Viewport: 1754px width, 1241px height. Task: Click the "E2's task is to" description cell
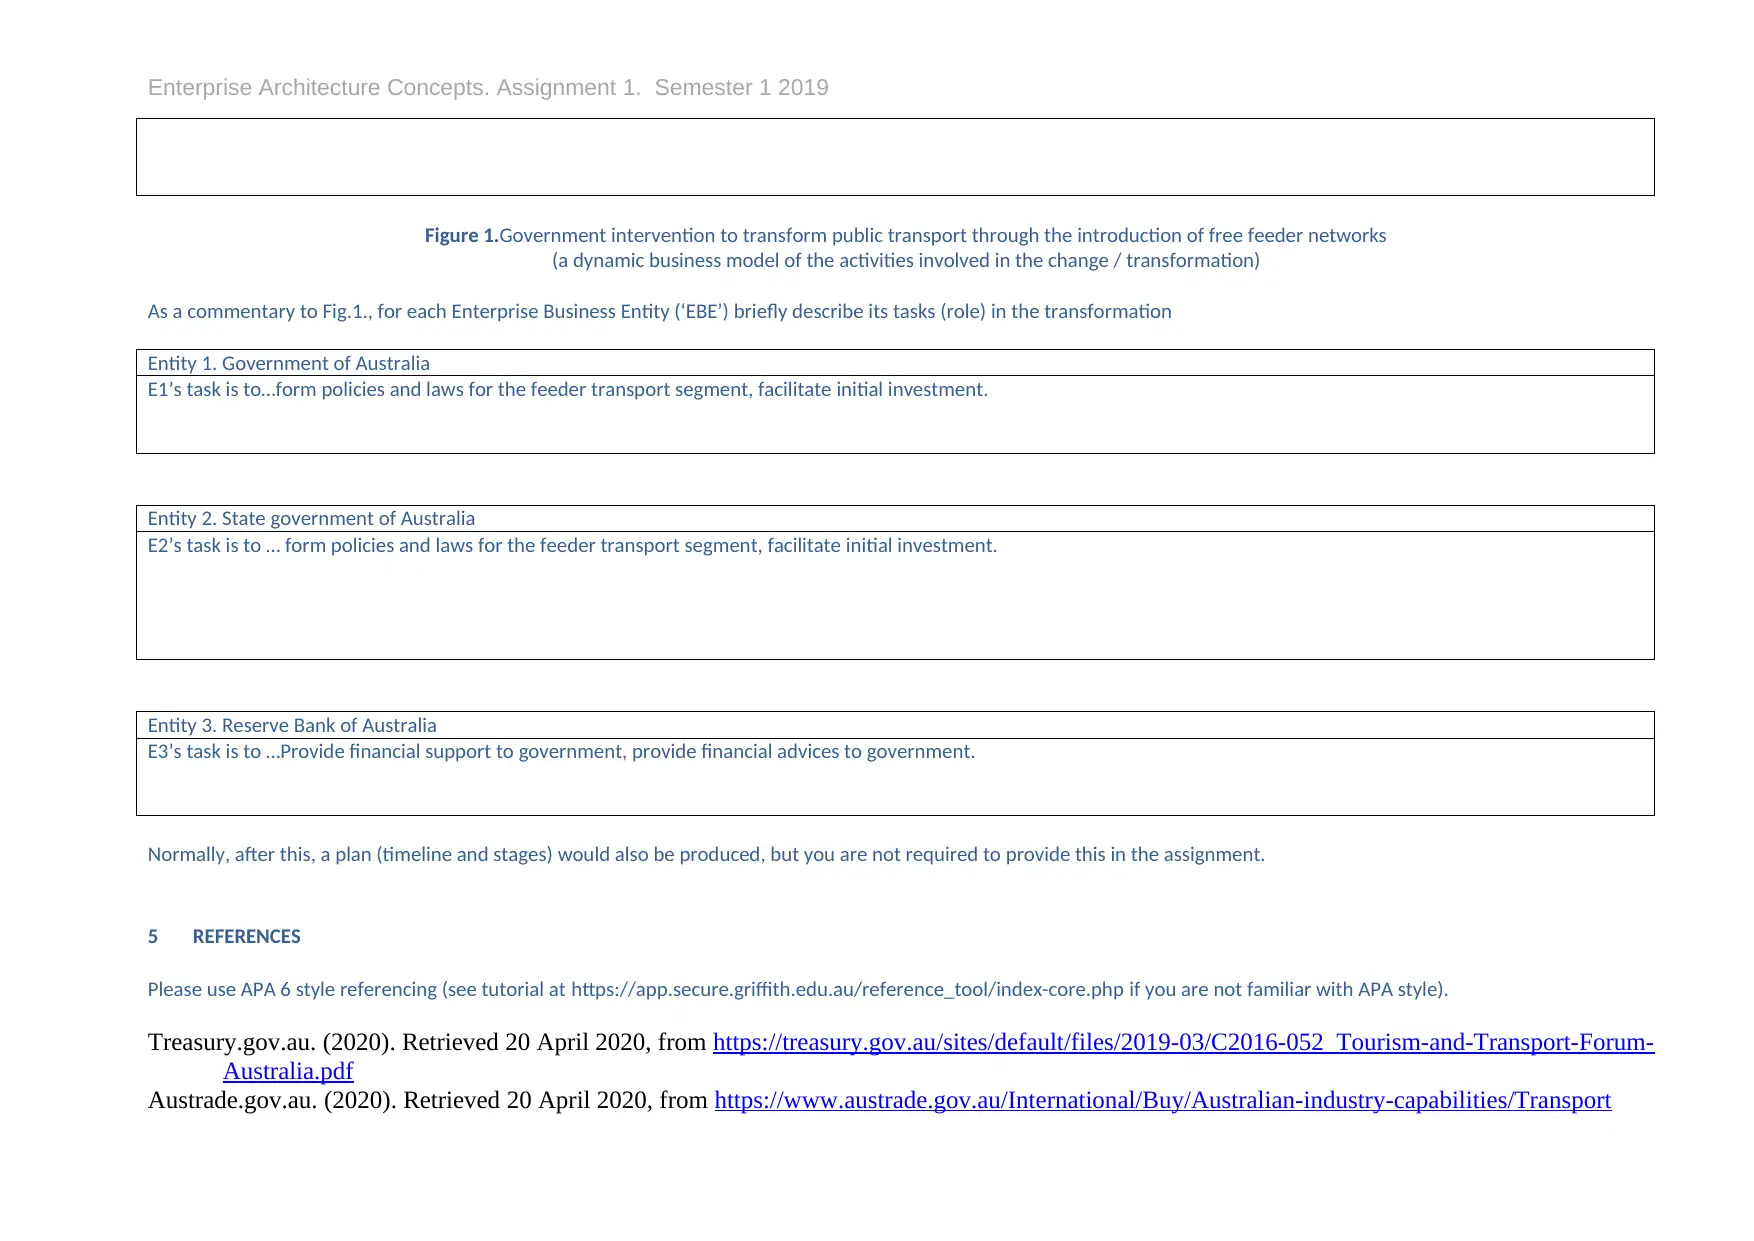click(x=895, y=595)
